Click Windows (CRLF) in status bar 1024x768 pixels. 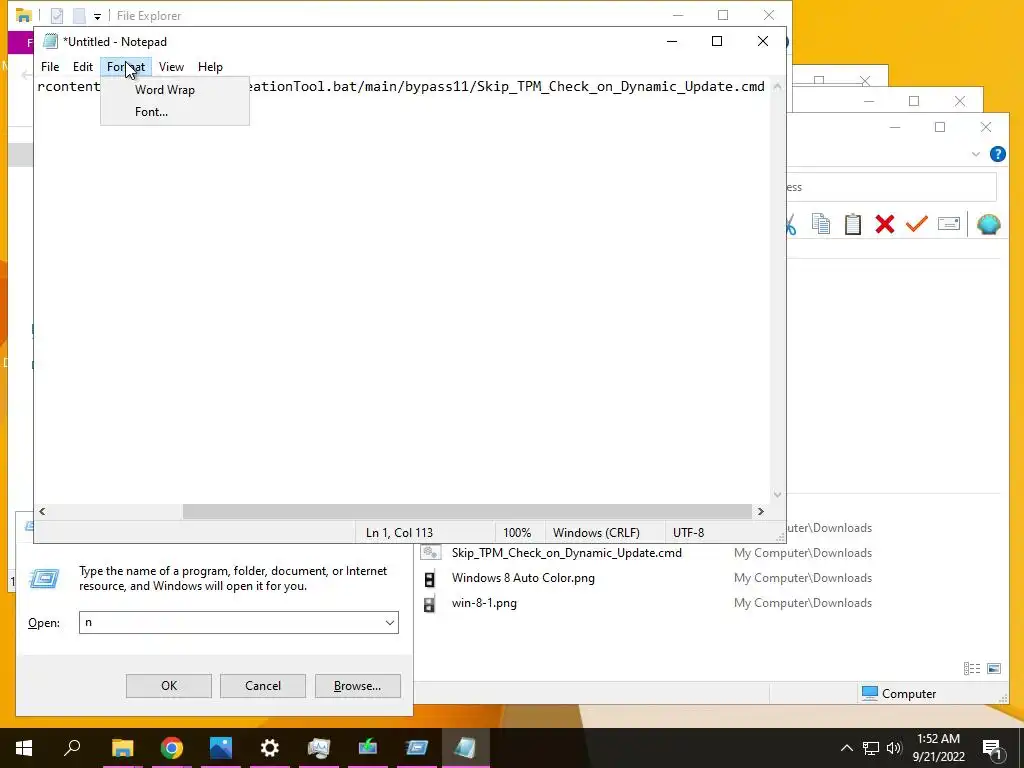point(596,533)
